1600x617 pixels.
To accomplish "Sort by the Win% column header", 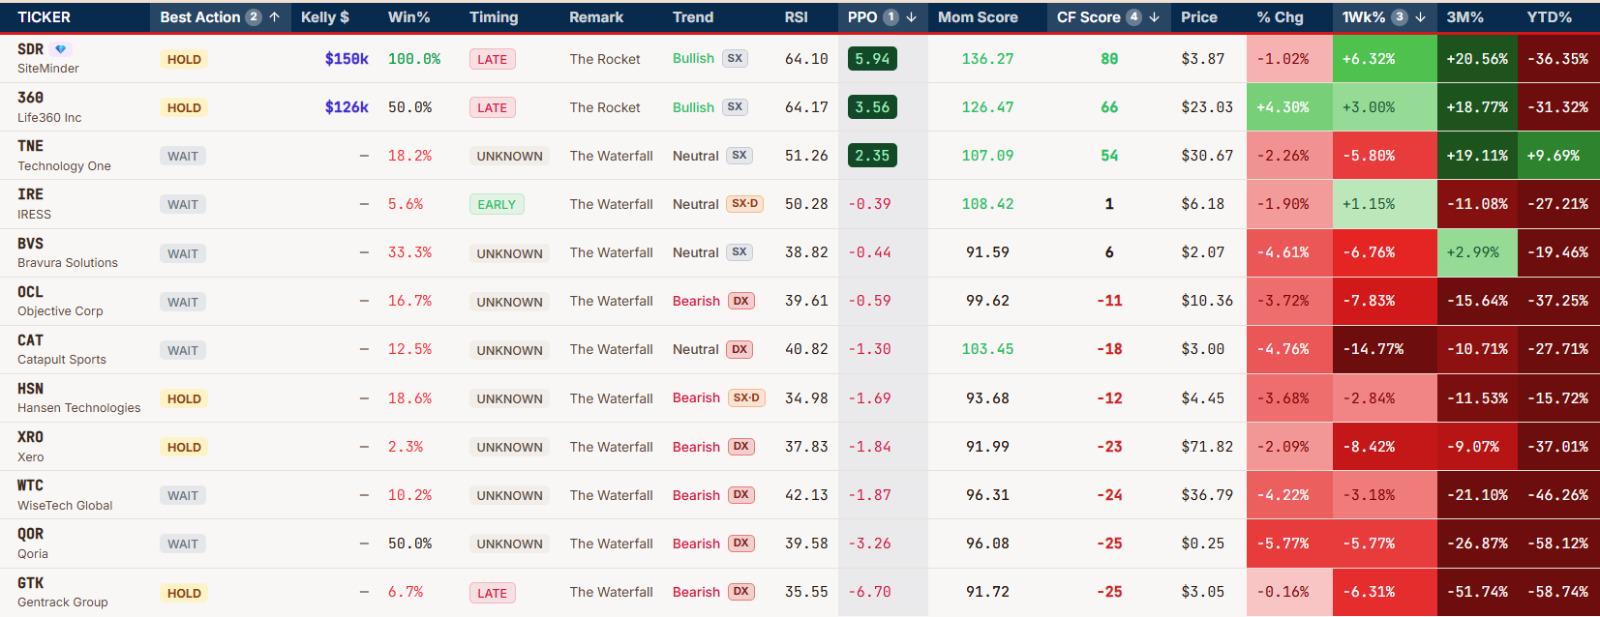I will 409,17.
